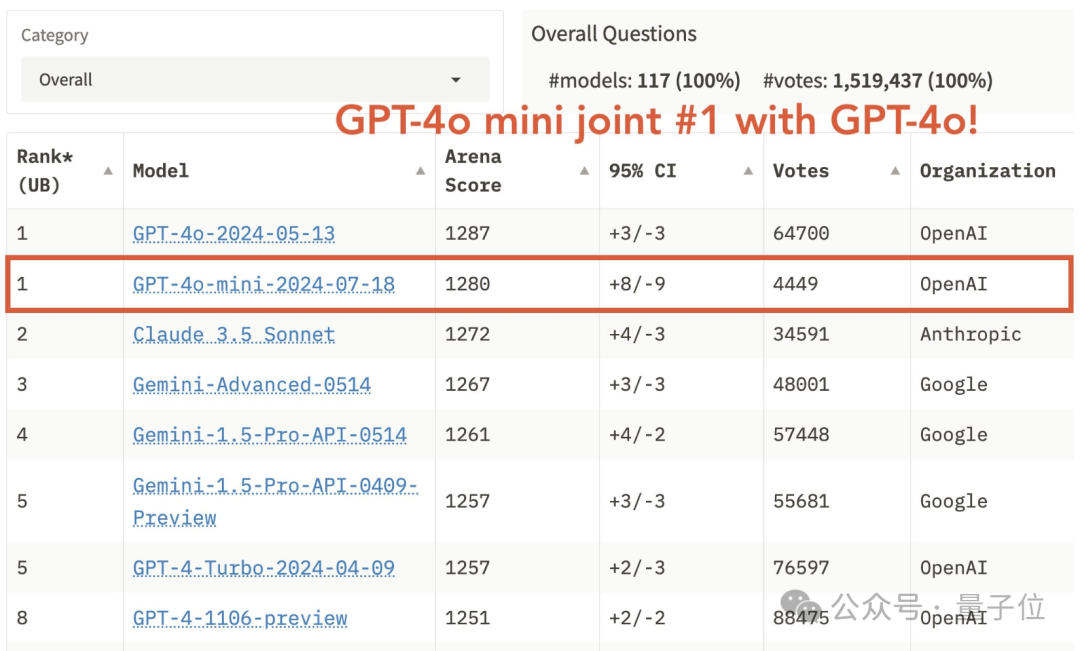Click the votes value 34591
The width and height of the screenshot is (1080, 651).
(x=800, y=334)
